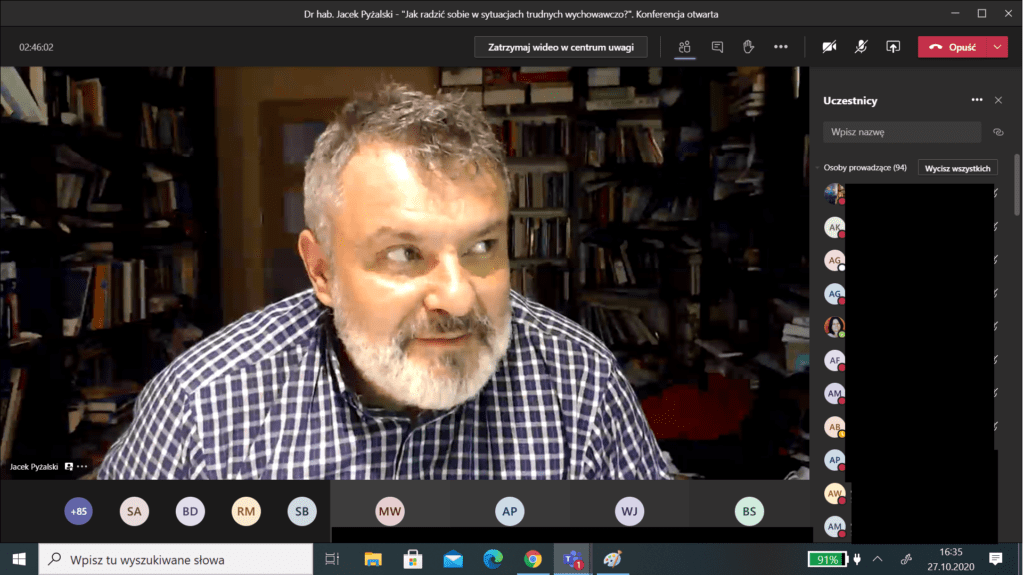The height and width of the screenshot is (575, 1024).
Task: Open Microsoft Teams from the taskbar
Action: pos(573,559)
